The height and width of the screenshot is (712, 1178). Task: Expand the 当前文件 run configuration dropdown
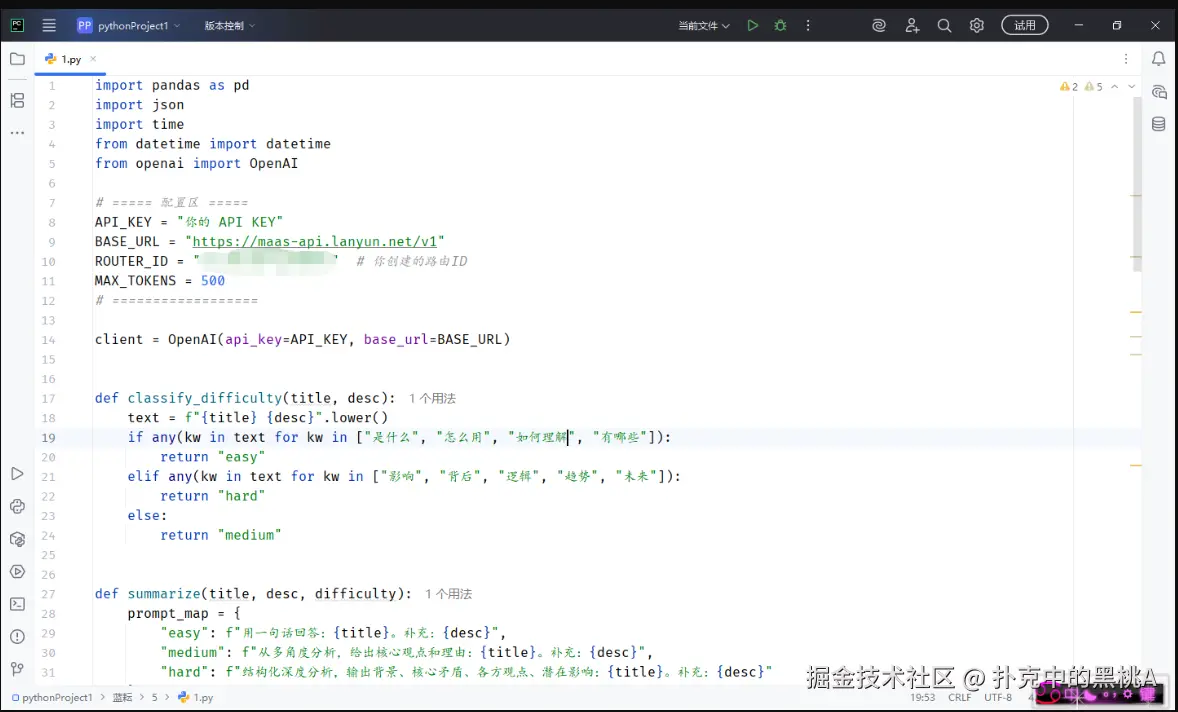pyautogui.click(x=704, y=26)
